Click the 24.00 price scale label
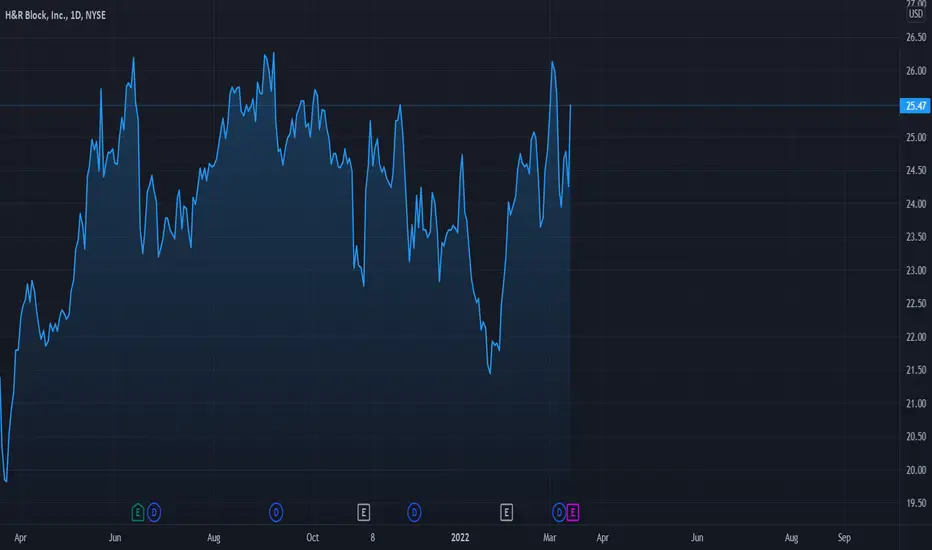 tap(916, 204)
